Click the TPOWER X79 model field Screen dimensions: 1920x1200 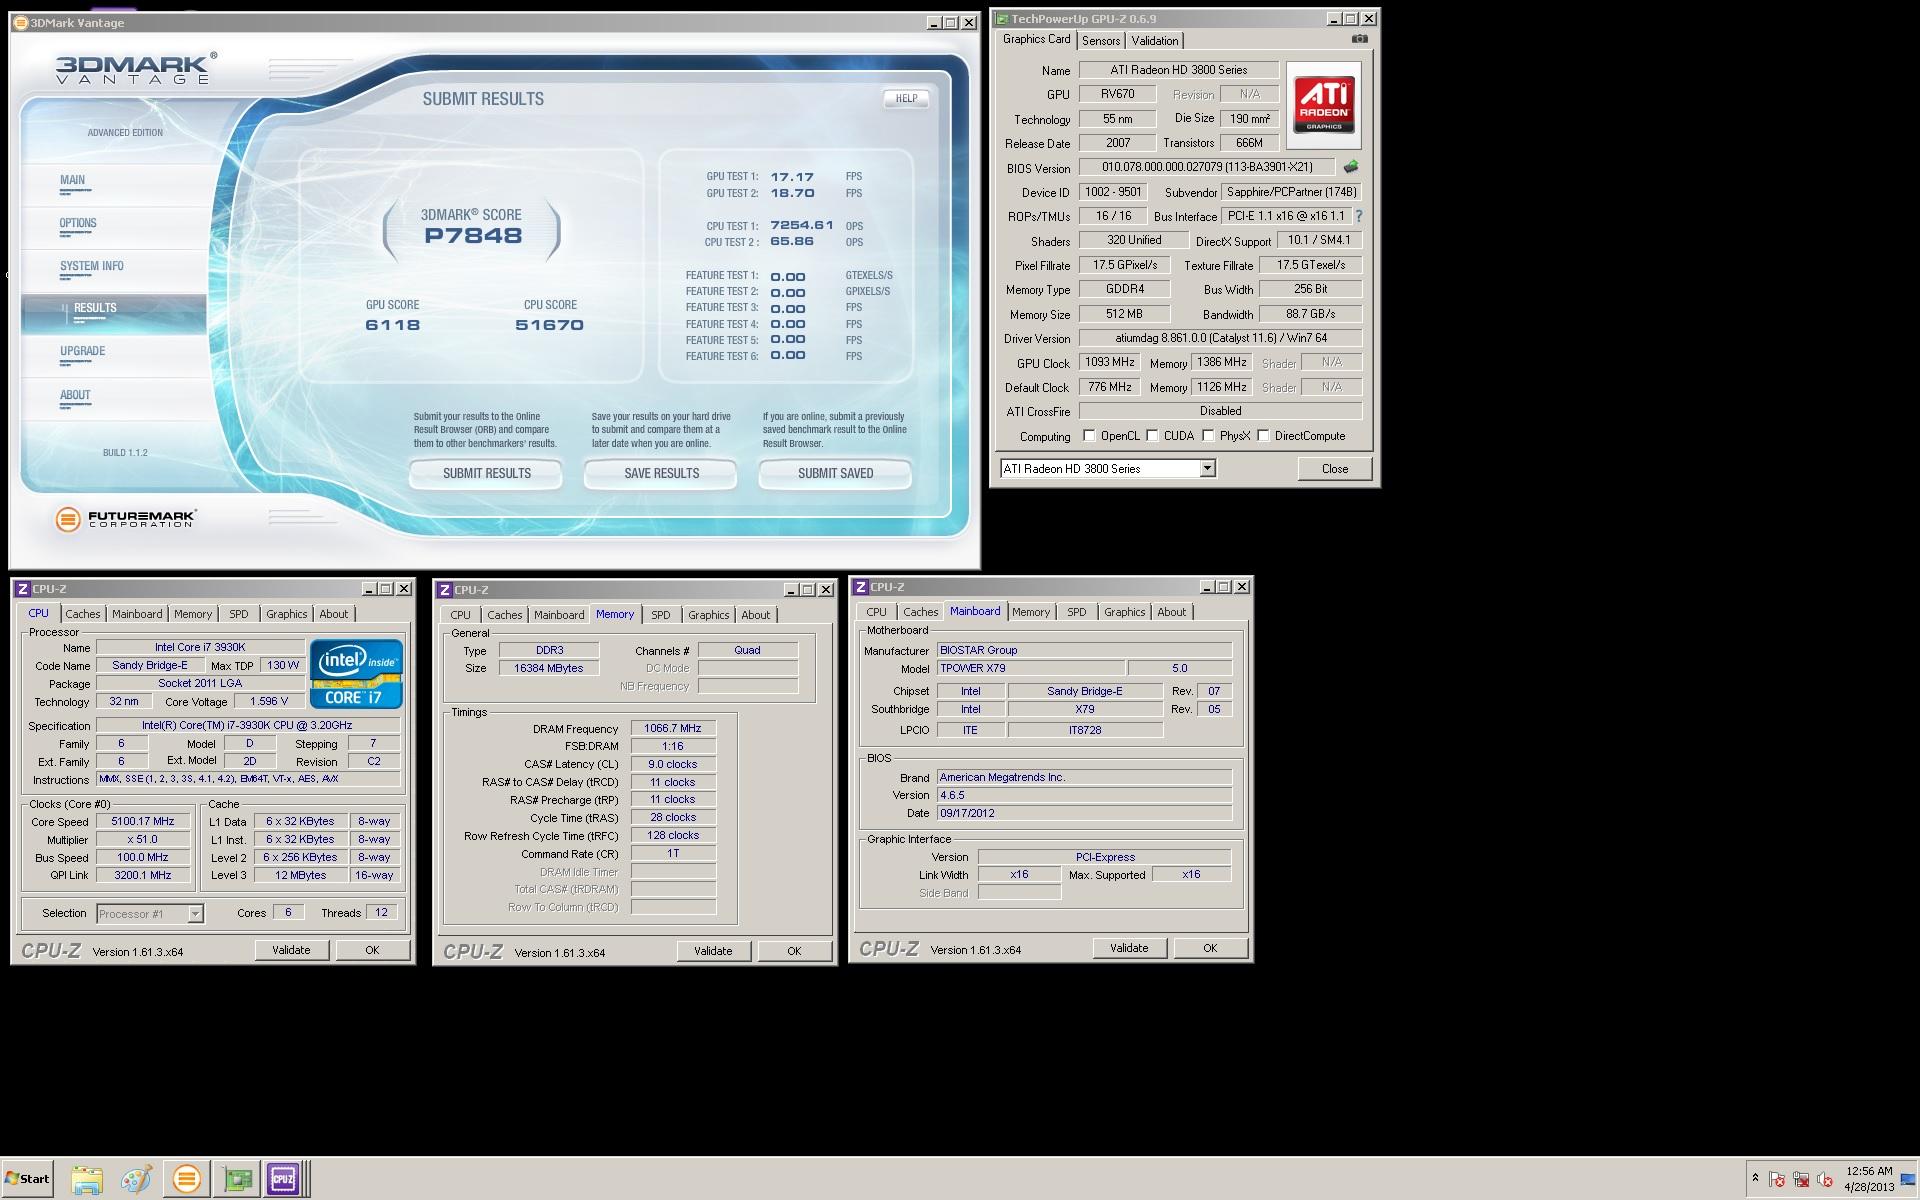[x=1030, y=668]
